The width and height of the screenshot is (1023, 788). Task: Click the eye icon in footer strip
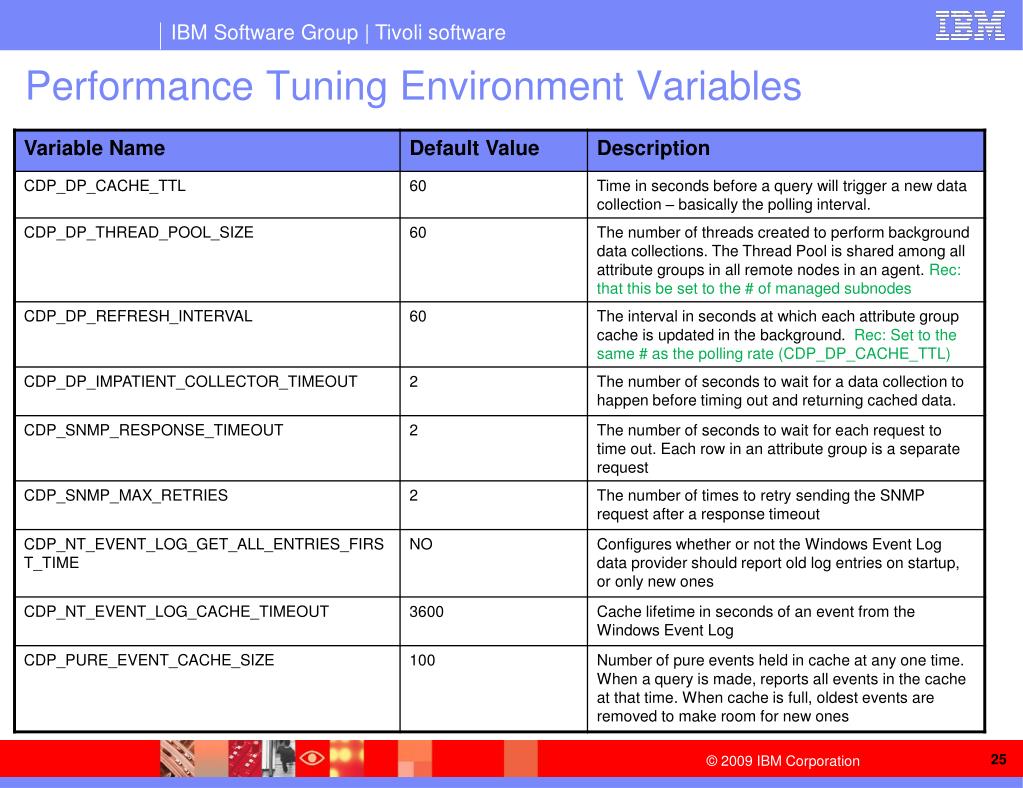click(x=312, y=758)
